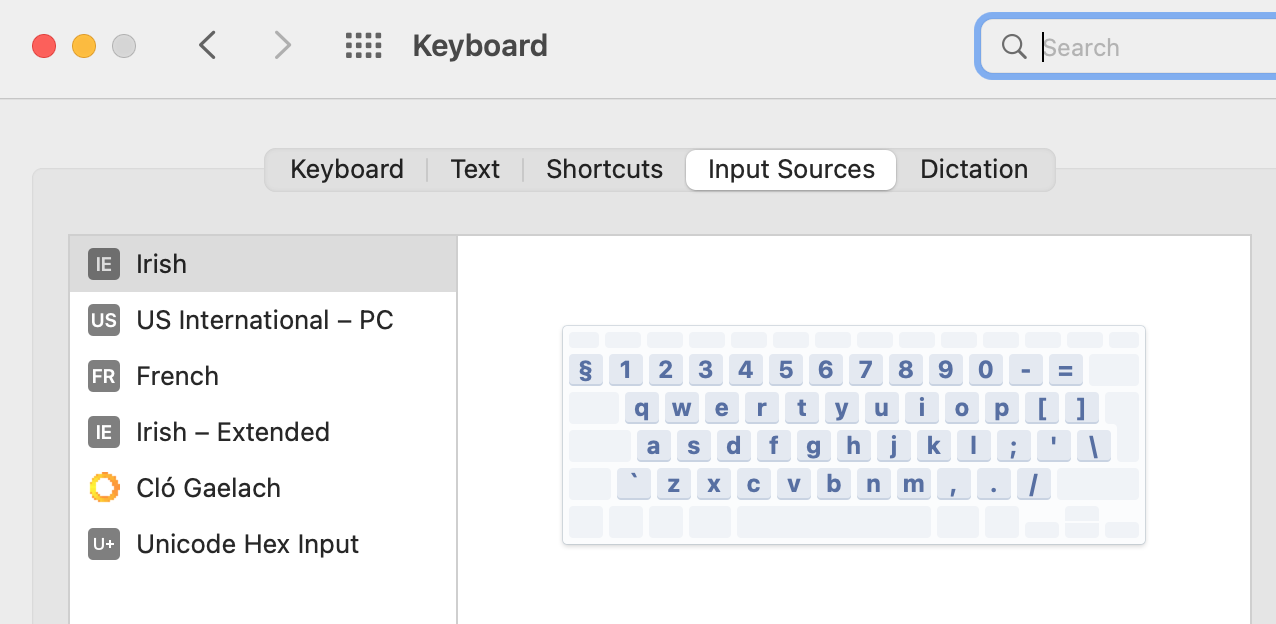Viewport: 1276px width, 624px height.
Task: Go back with the left chevron
Action: (x=208, y=46)
